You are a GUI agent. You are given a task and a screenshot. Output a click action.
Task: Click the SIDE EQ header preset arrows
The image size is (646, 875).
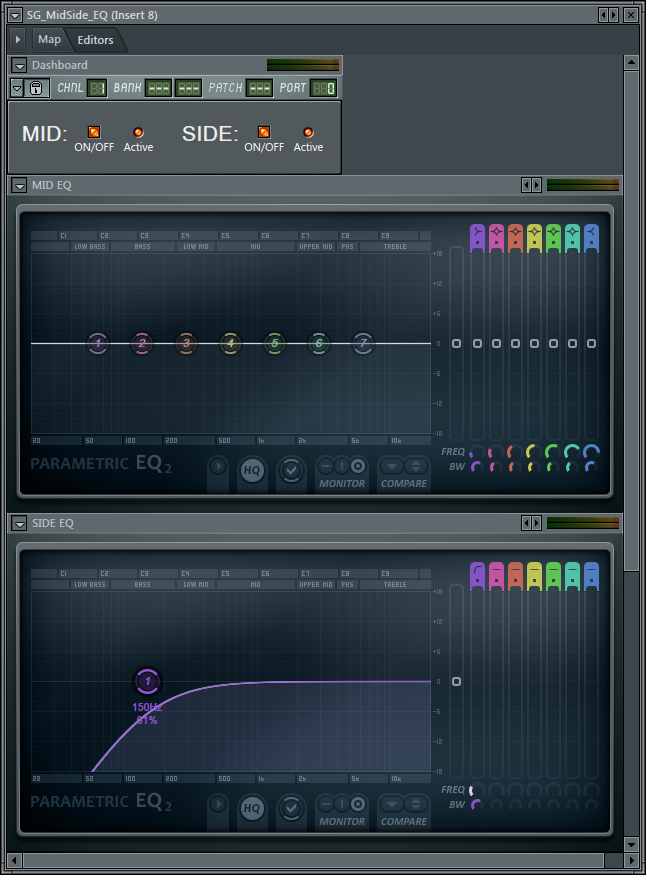coord(531,523)
